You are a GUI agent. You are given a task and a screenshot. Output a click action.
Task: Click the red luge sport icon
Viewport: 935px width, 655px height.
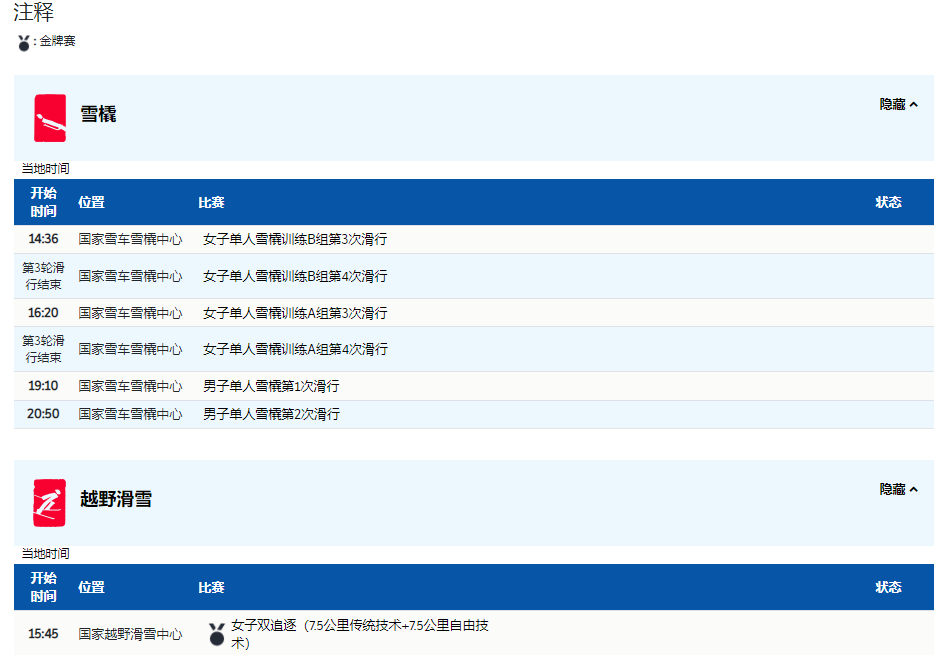[x=50, y=118]
